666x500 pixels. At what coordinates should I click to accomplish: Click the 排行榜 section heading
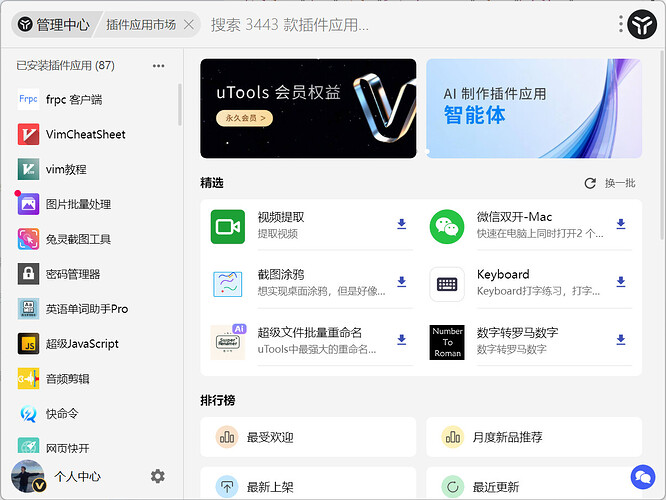pyautogui.click(x=217, y=400)
